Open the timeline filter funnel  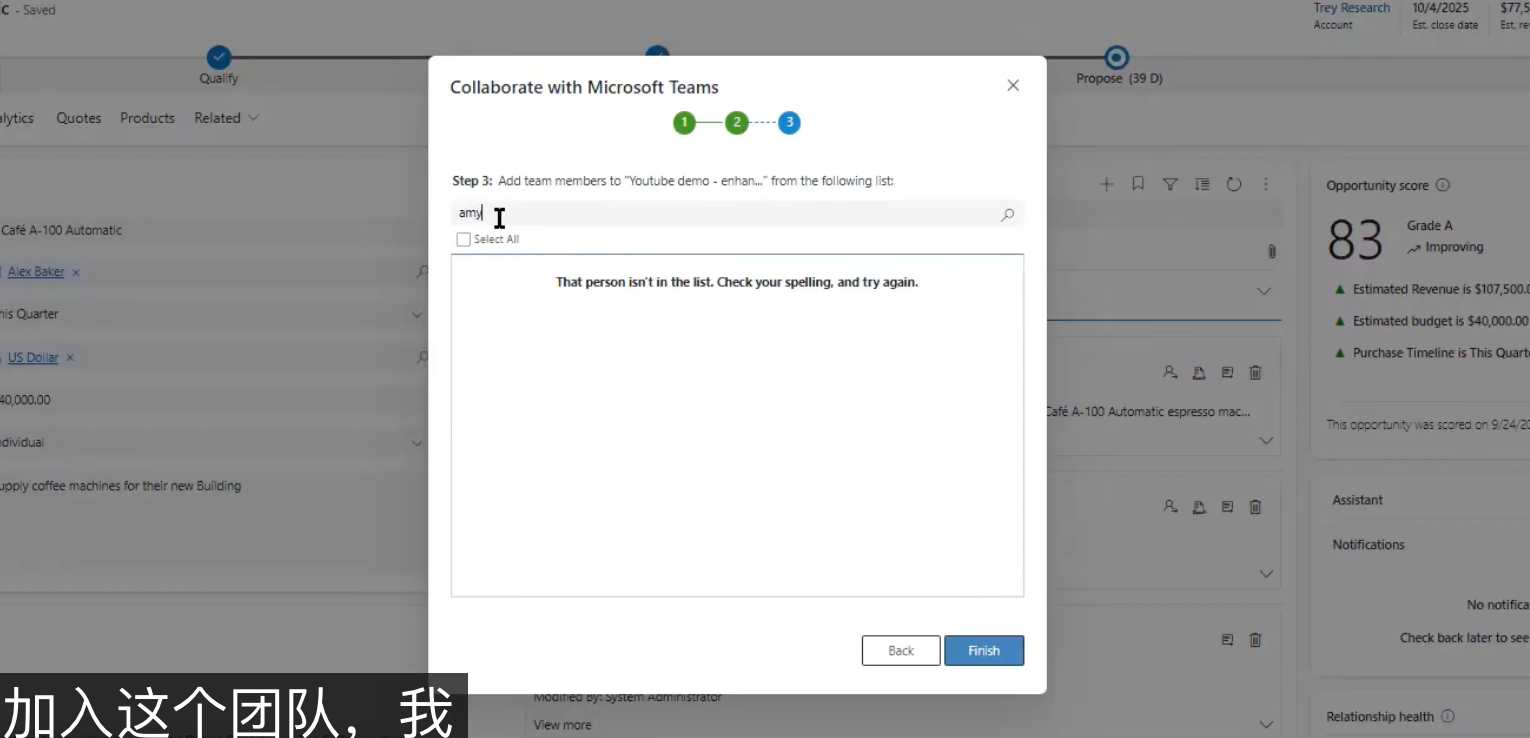tap(1170, 184)
